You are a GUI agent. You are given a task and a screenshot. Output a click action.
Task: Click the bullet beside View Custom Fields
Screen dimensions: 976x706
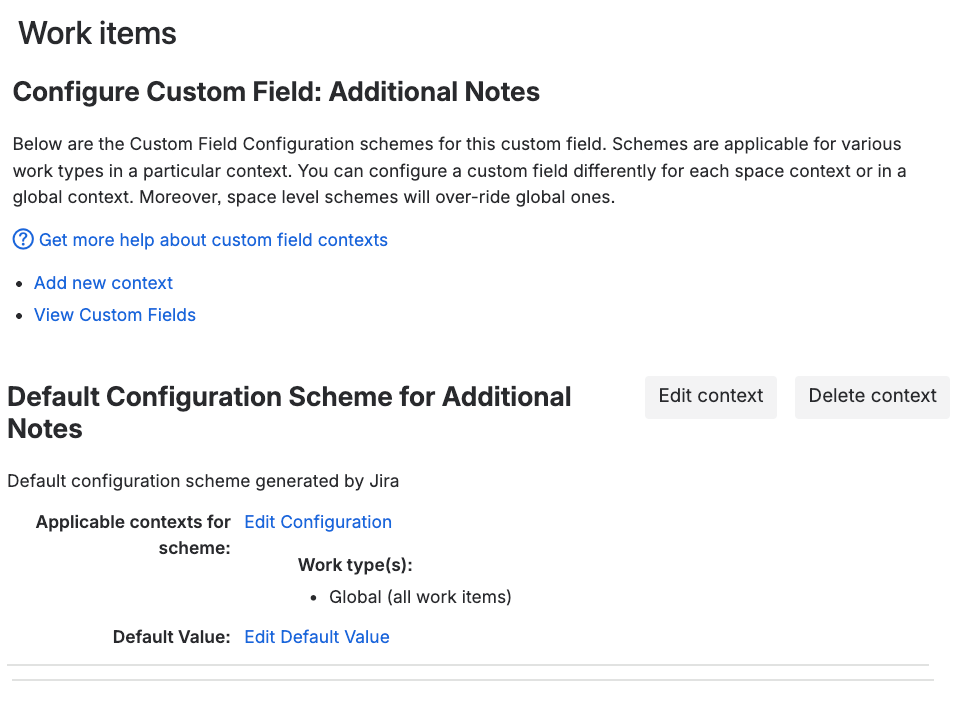pos(20,316)
